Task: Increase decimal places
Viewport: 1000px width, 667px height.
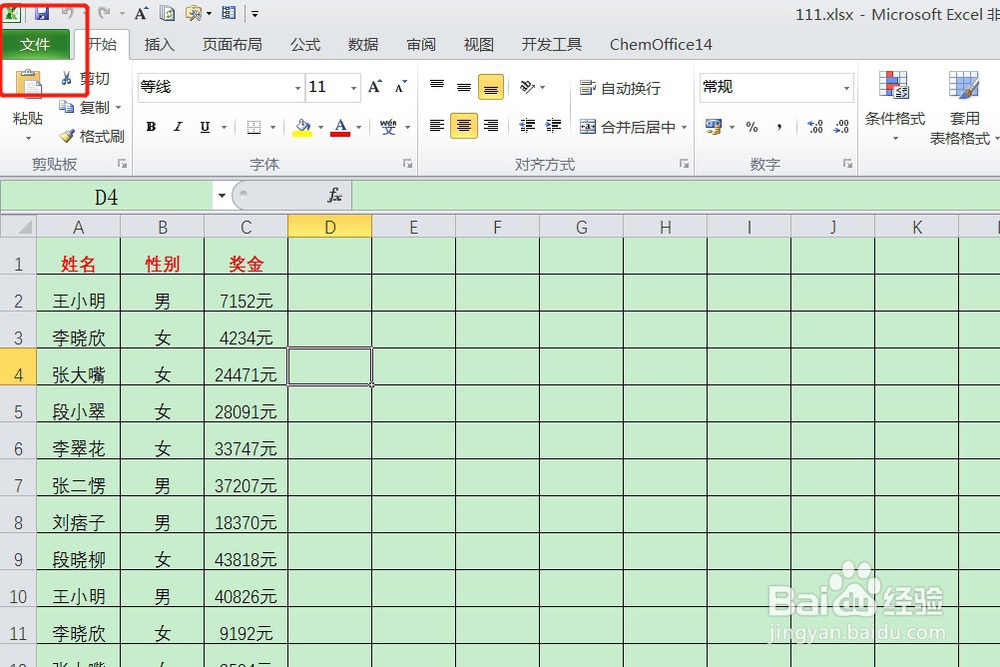Action: [814, 127]
